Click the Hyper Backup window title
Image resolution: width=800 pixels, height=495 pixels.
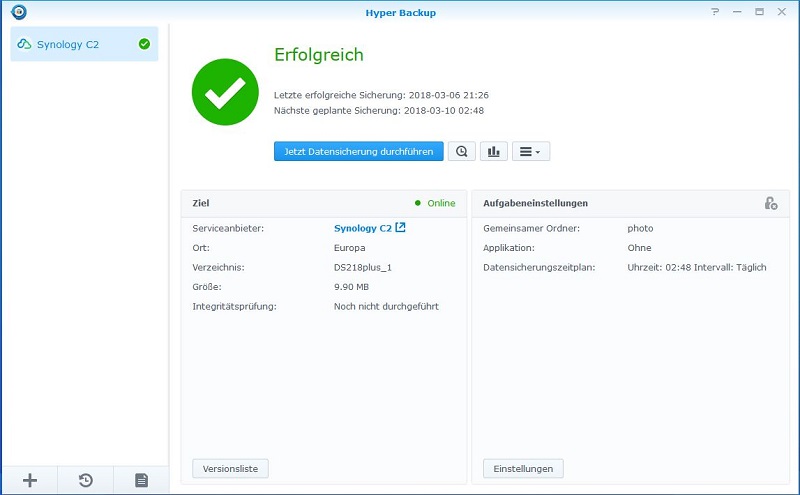(x=401, y=13)
